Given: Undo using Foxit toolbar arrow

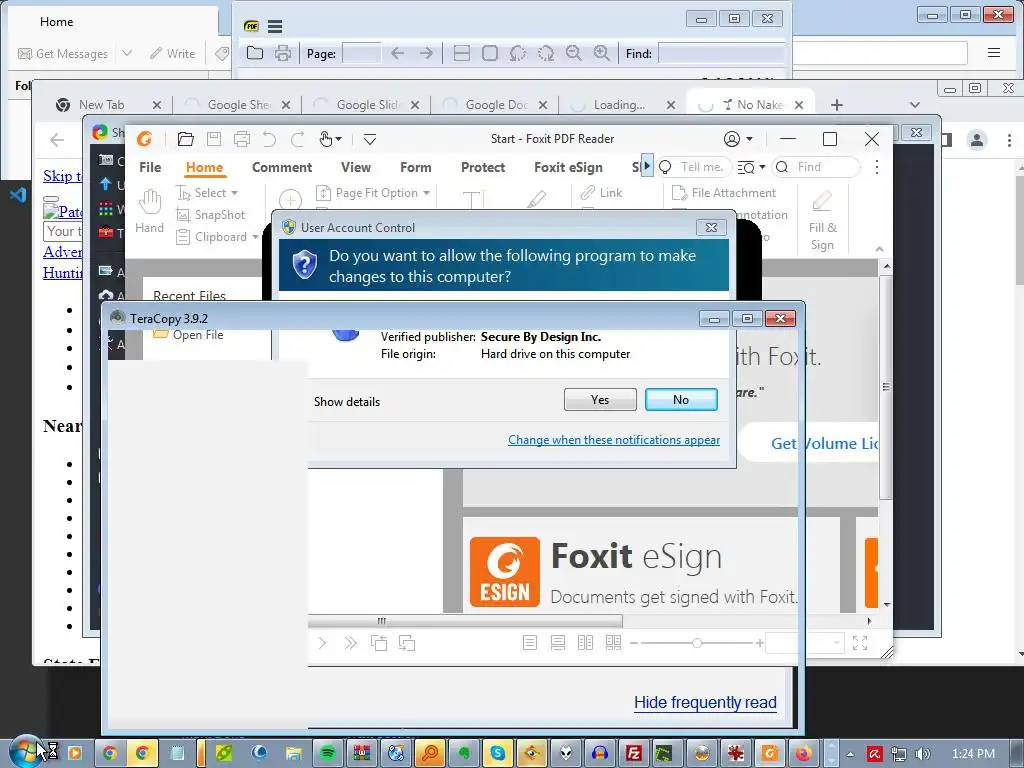Looking at the screenshot, I should pos(269,139).
